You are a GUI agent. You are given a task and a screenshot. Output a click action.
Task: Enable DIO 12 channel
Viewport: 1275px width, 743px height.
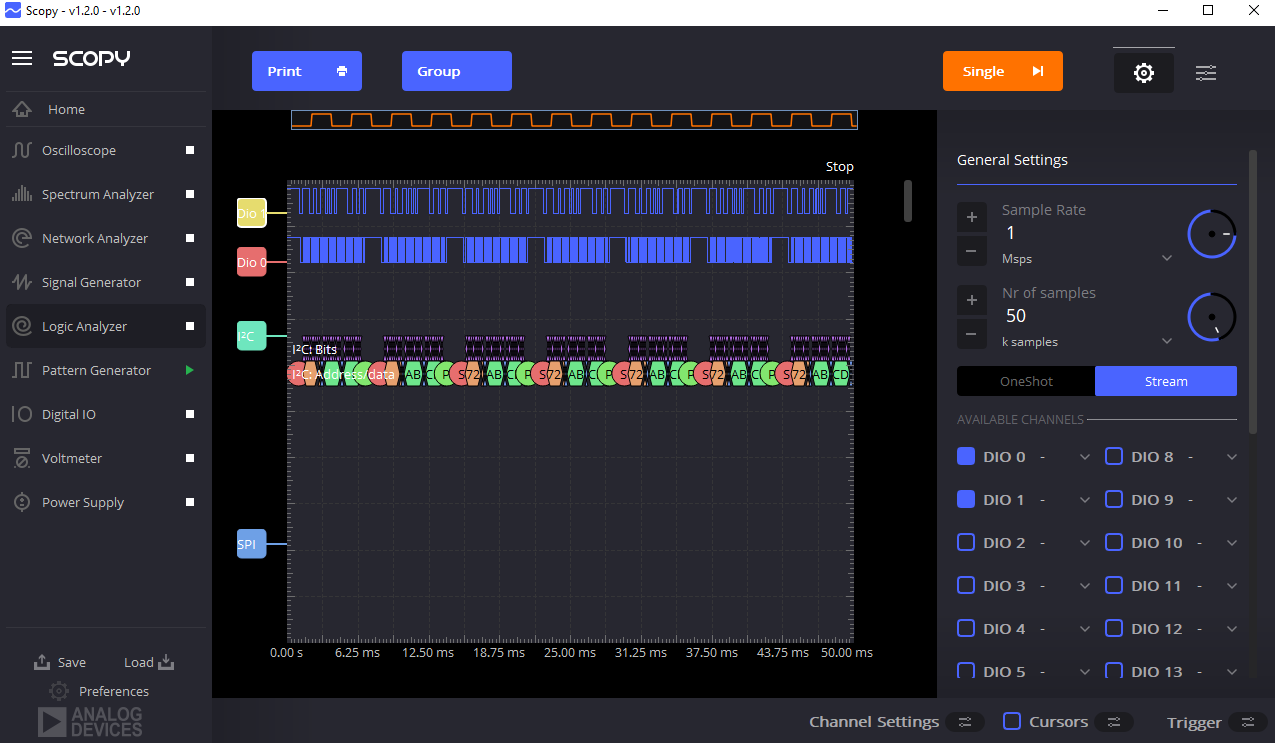pyautogui.click(x=1114, y=628)
